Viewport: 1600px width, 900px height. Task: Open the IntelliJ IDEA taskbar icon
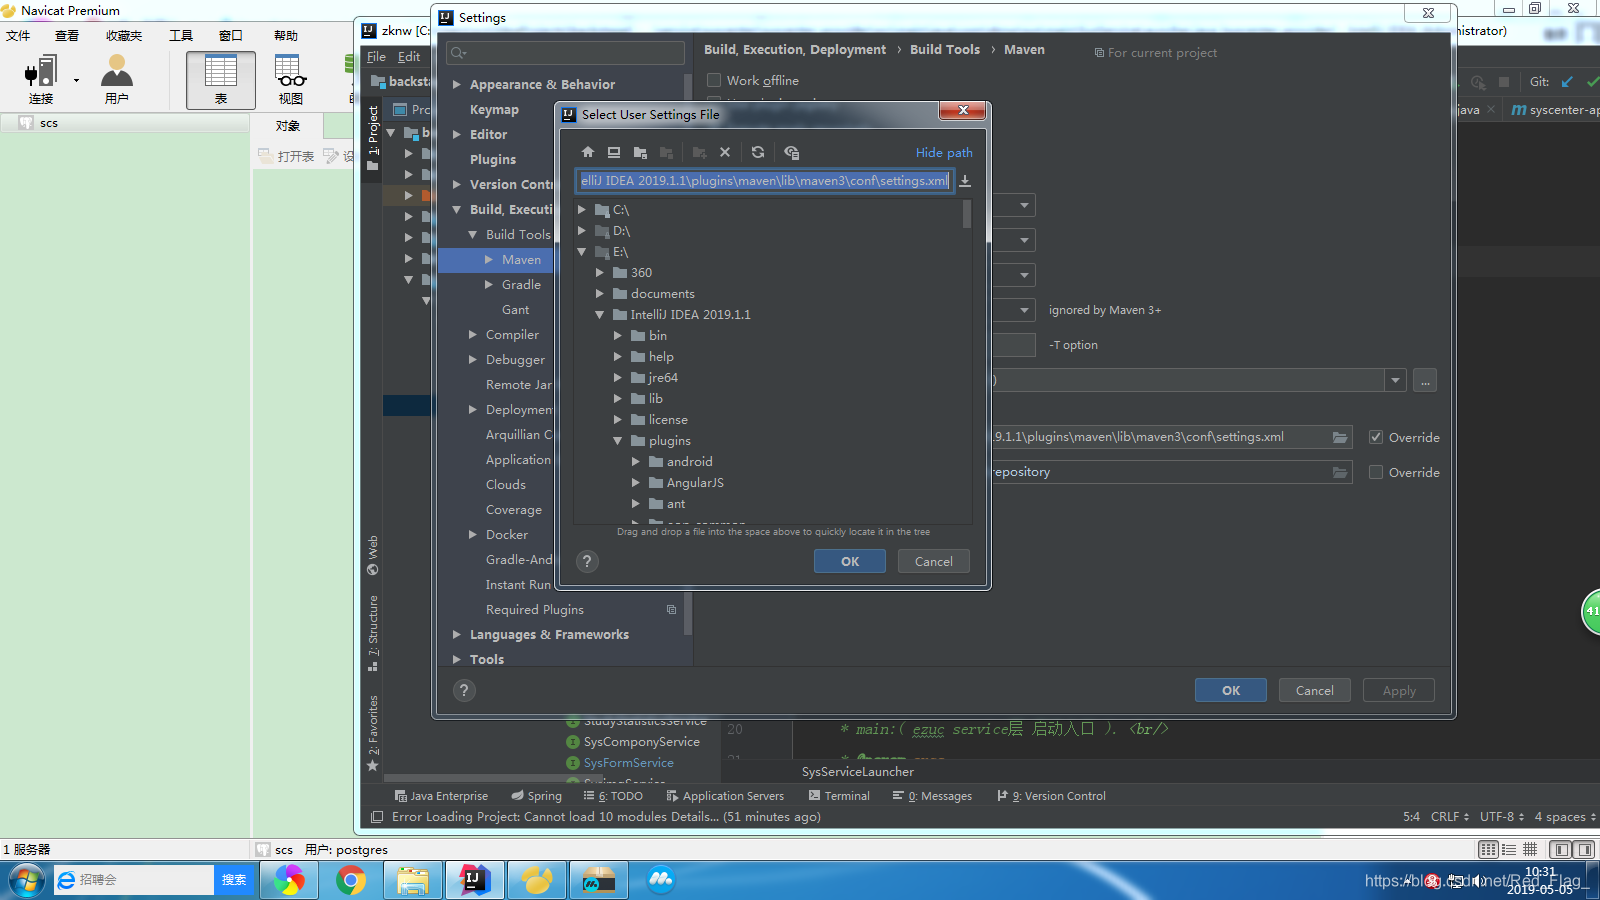coord(475,880)
